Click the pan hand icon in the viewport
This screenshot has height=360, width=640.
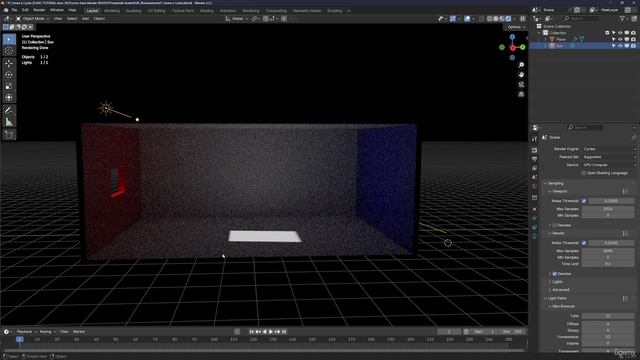point(521,75)
